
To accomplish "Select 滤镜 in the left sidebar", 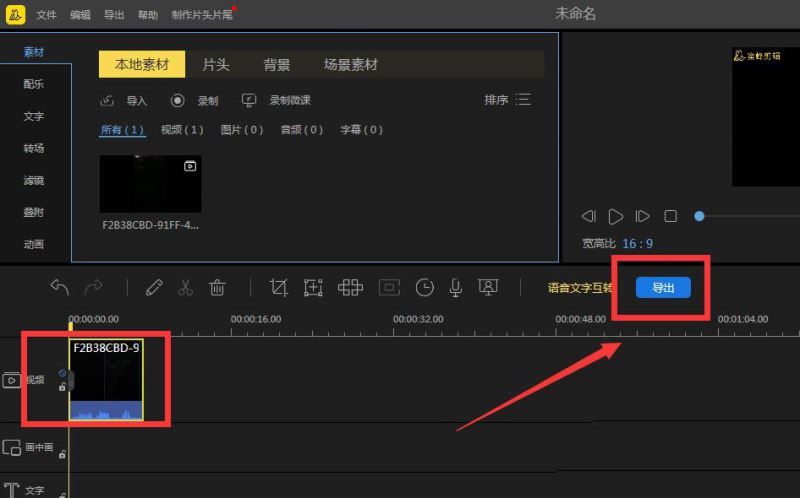I will [34, 180].
